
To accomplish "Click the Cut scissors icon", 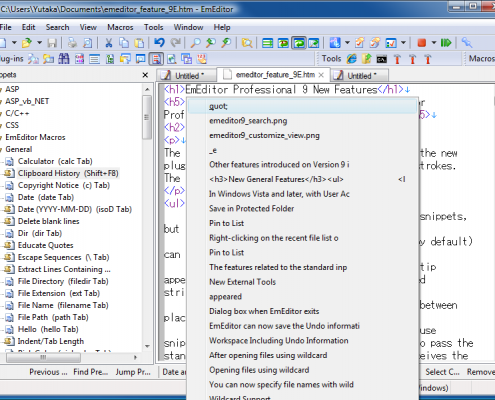I will click(108, 43).
